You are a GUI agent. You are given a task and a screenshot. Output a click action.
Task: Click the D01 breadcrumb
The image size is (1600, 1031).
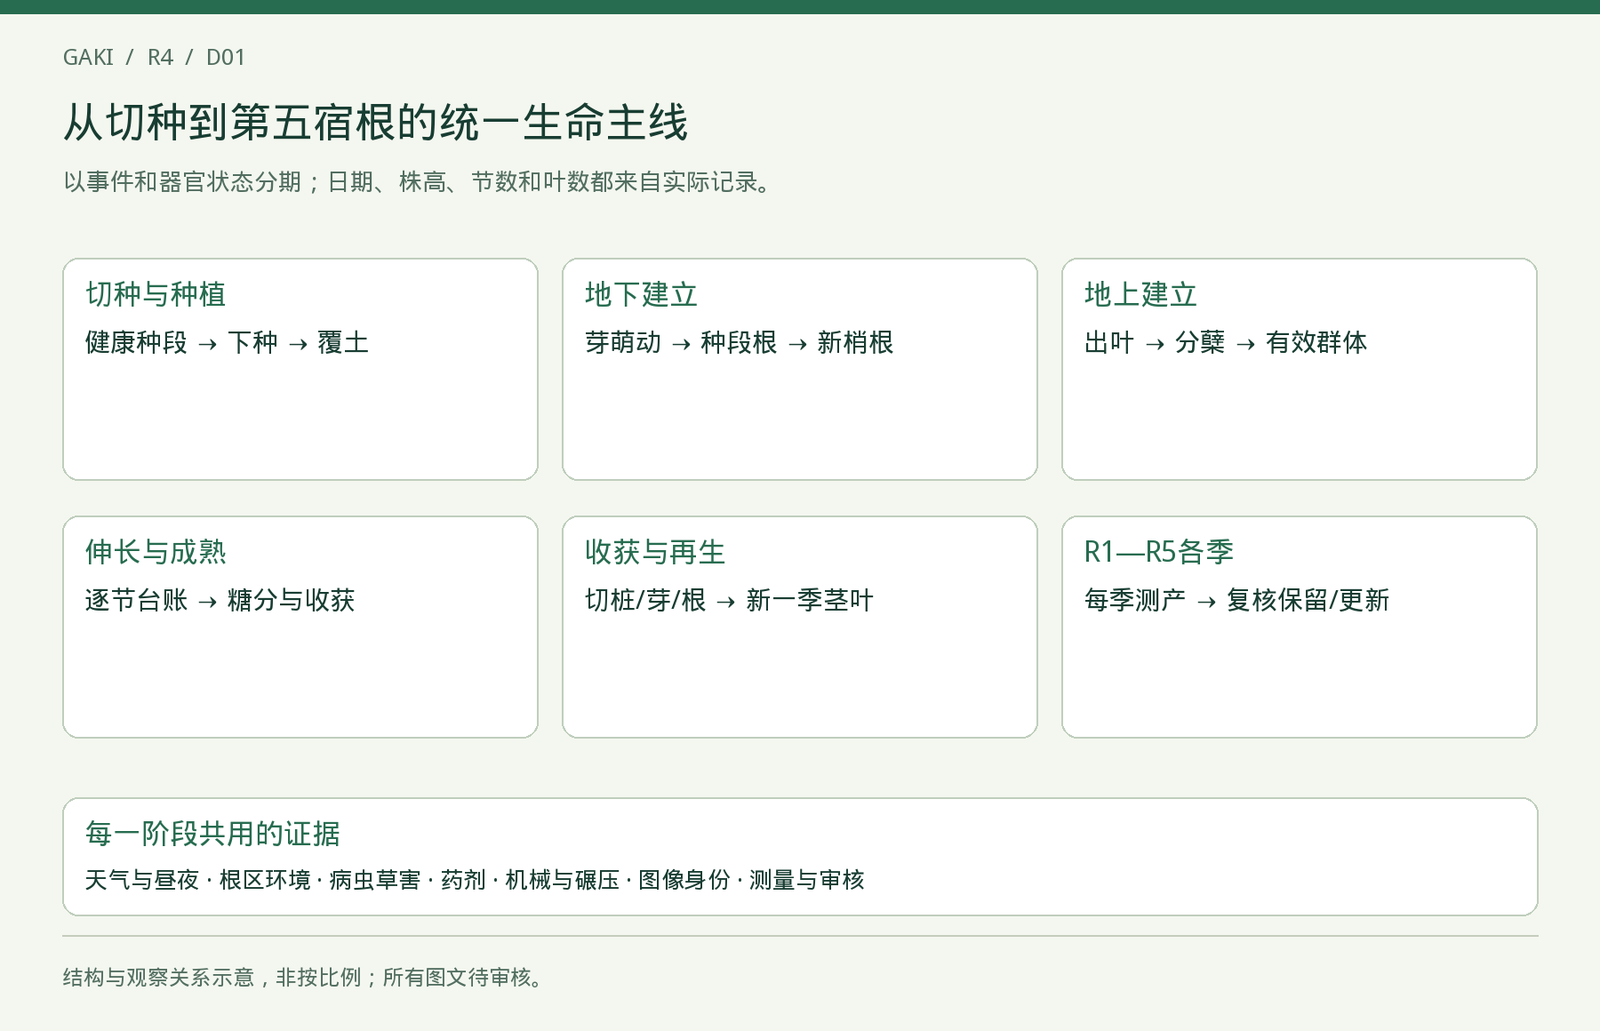coord(225,57)
